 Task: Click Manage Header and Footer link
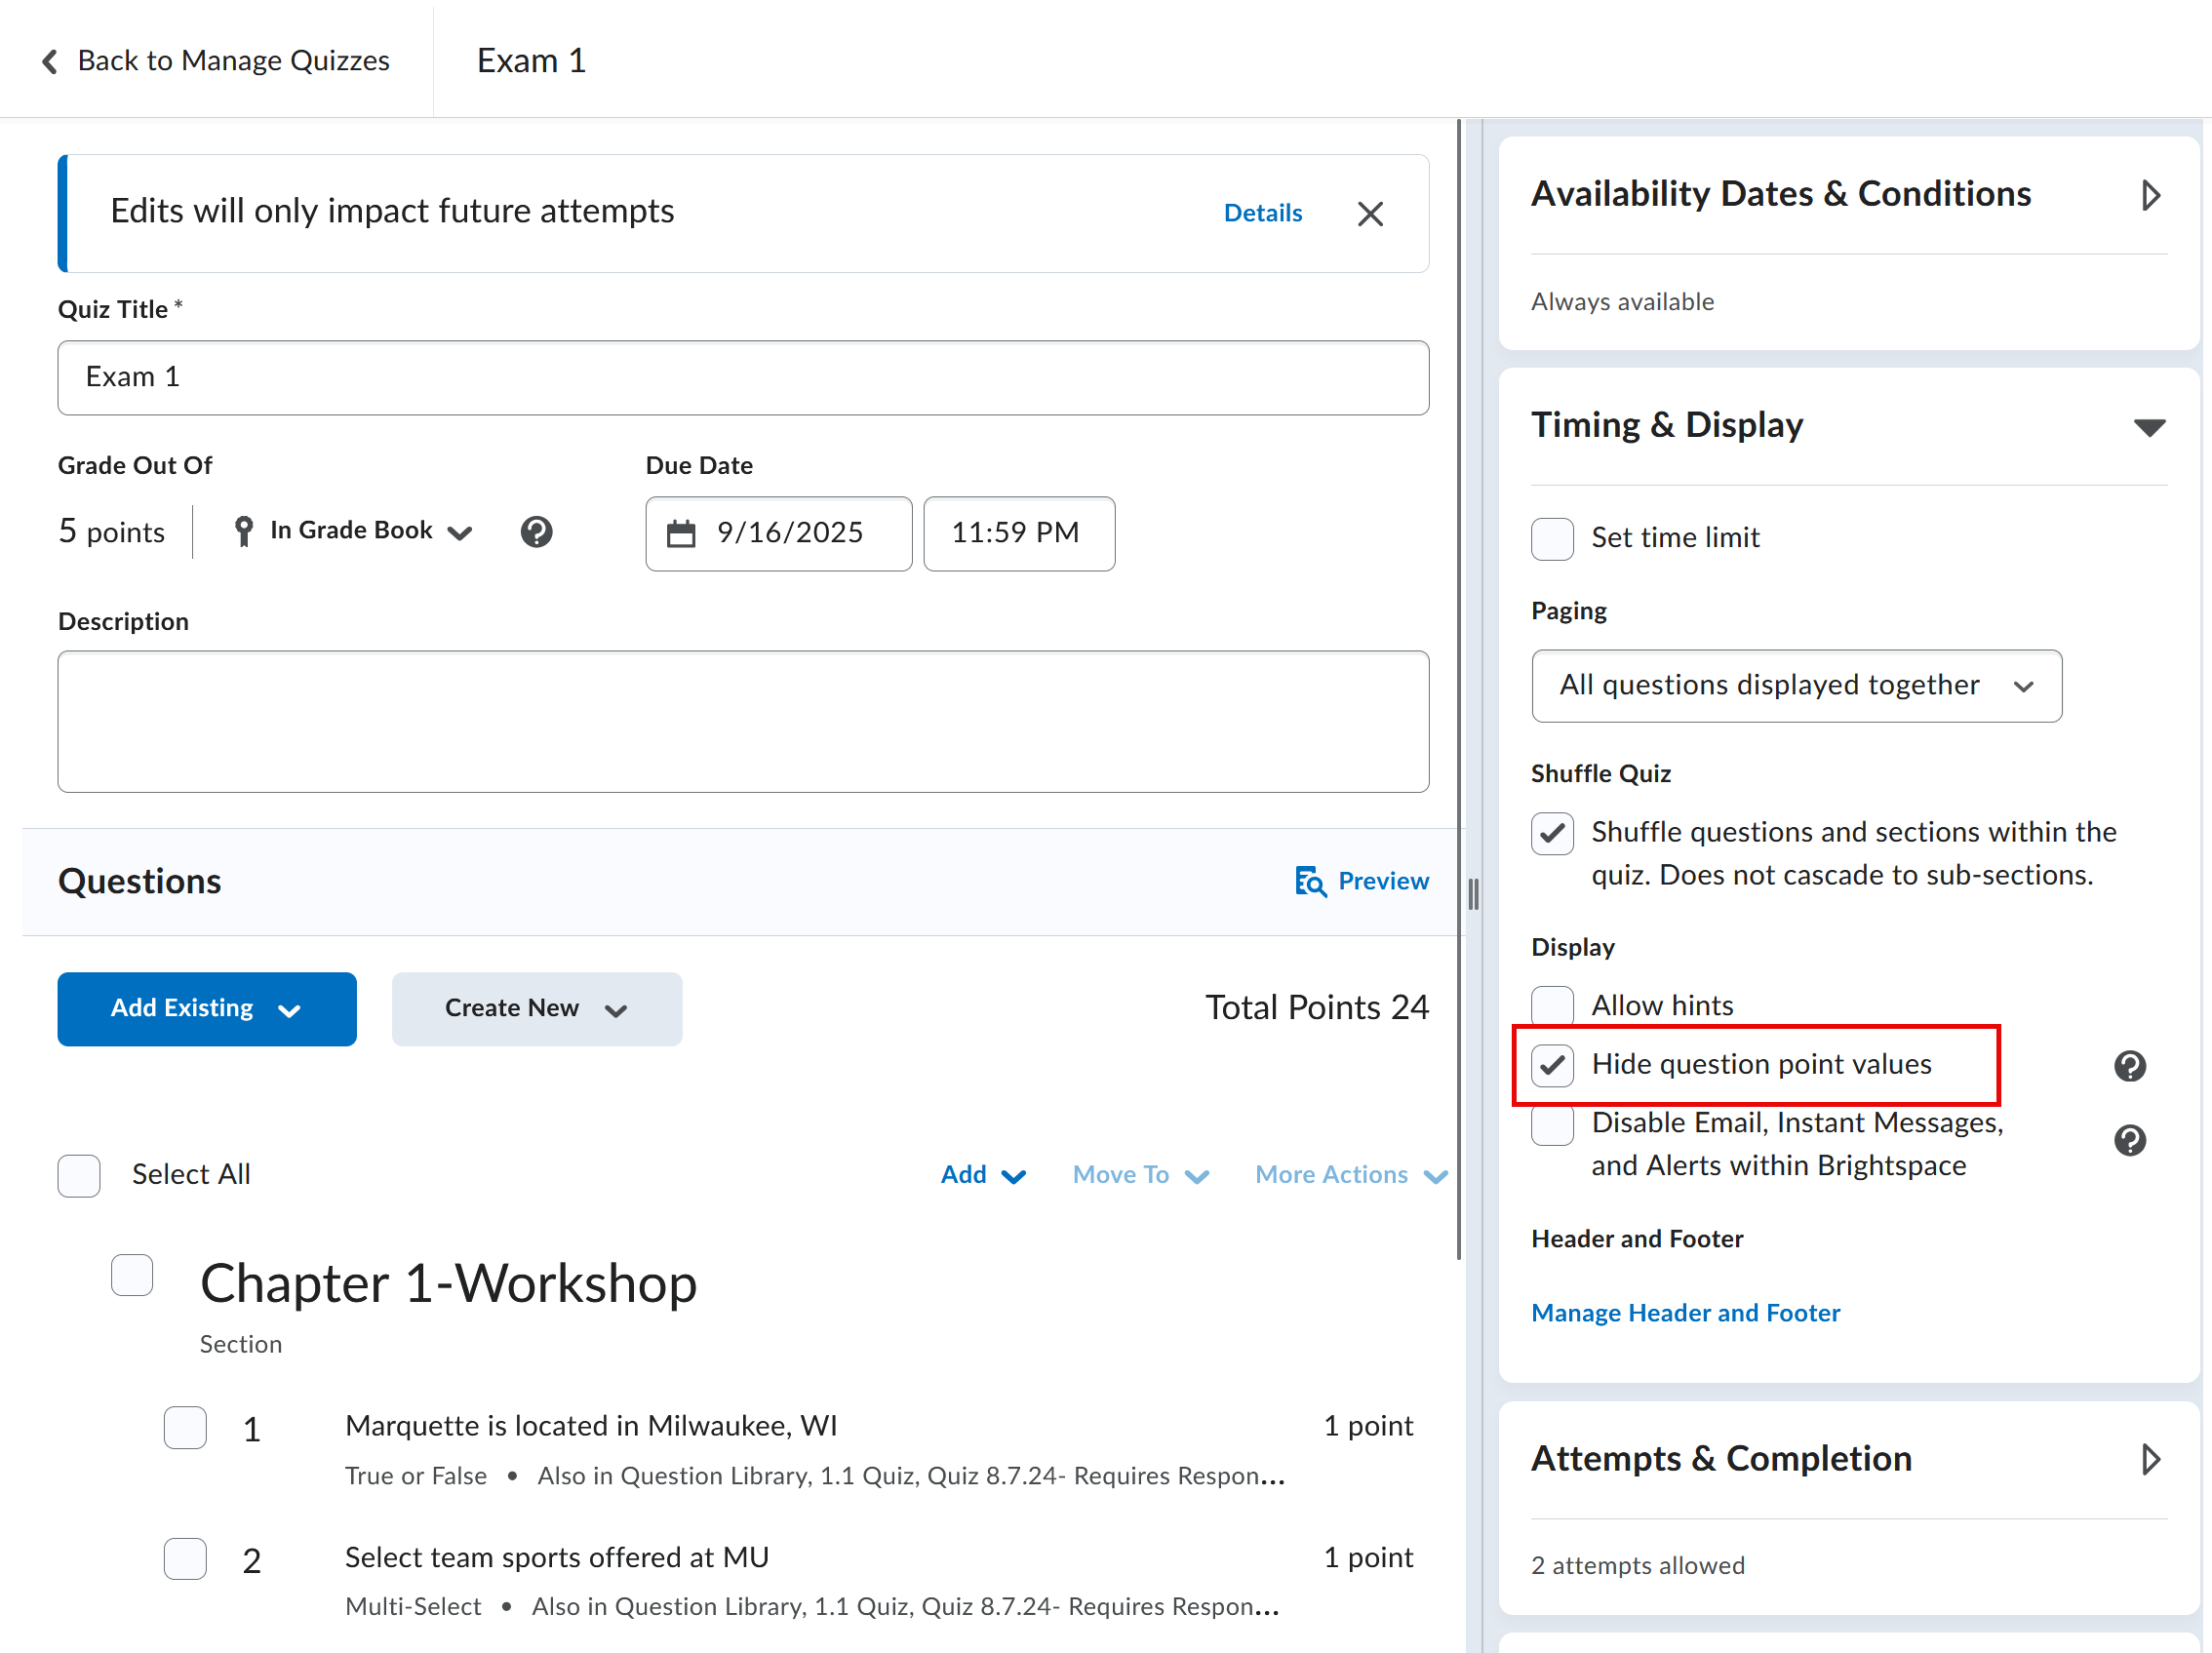1685,1312
